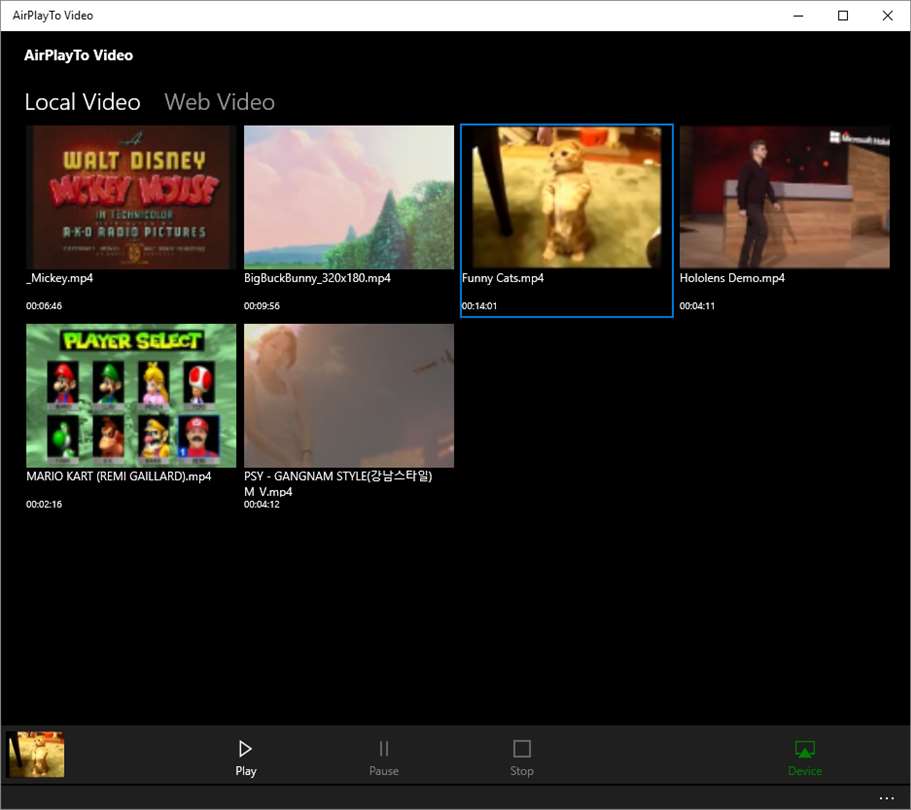Click the 00:04:12 duration label
Image resolution: width=911 pixels, height=810 pixels.
(261, 504)
